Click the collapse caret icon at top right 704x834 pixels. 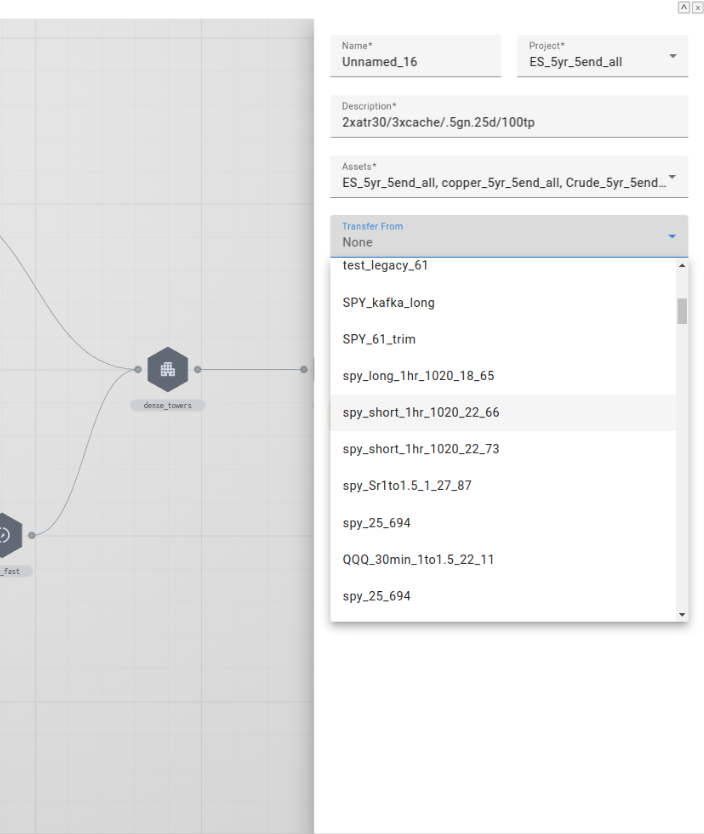click(x=684, y=7)
